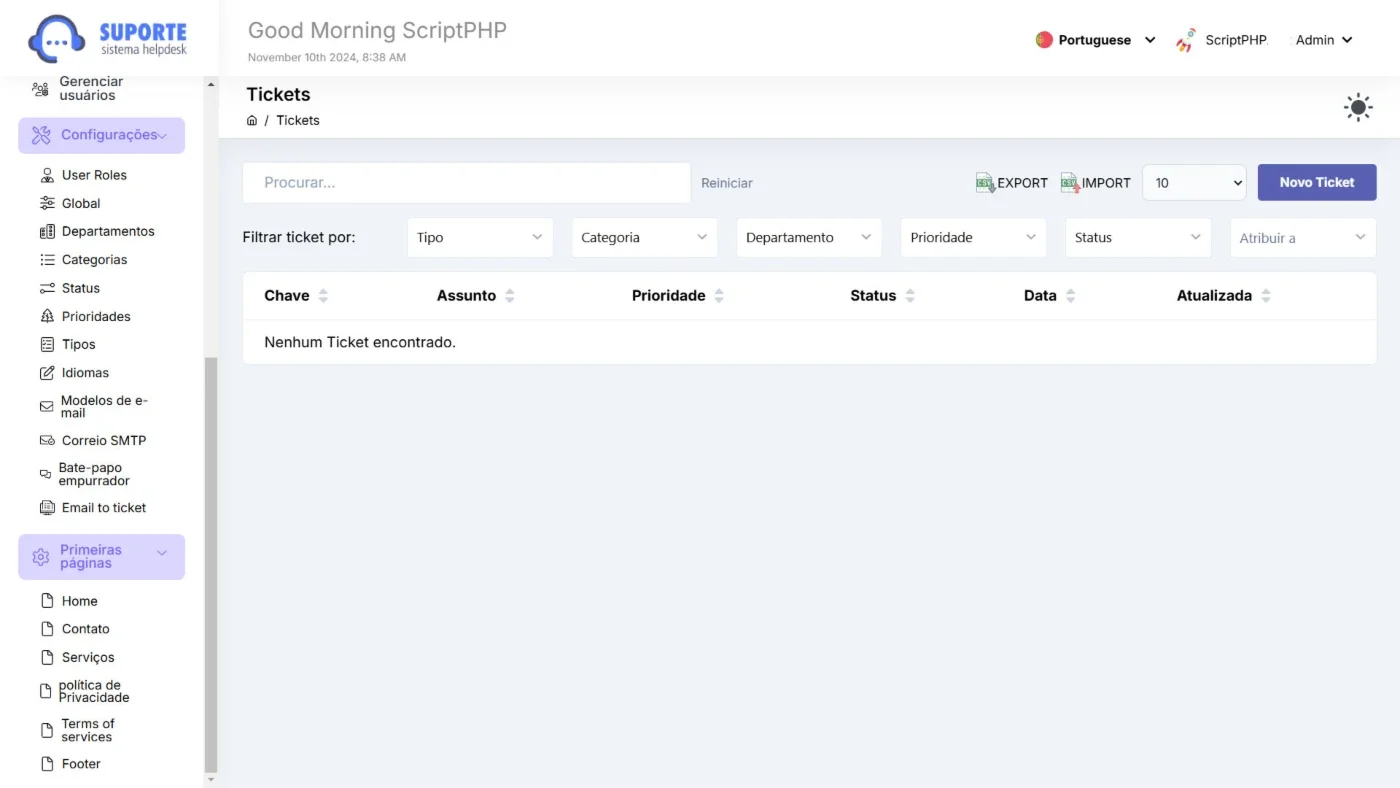Sort table by Prioridade column arrows
Viewport: 1400px width, 788px height.
tap(719, 296)
